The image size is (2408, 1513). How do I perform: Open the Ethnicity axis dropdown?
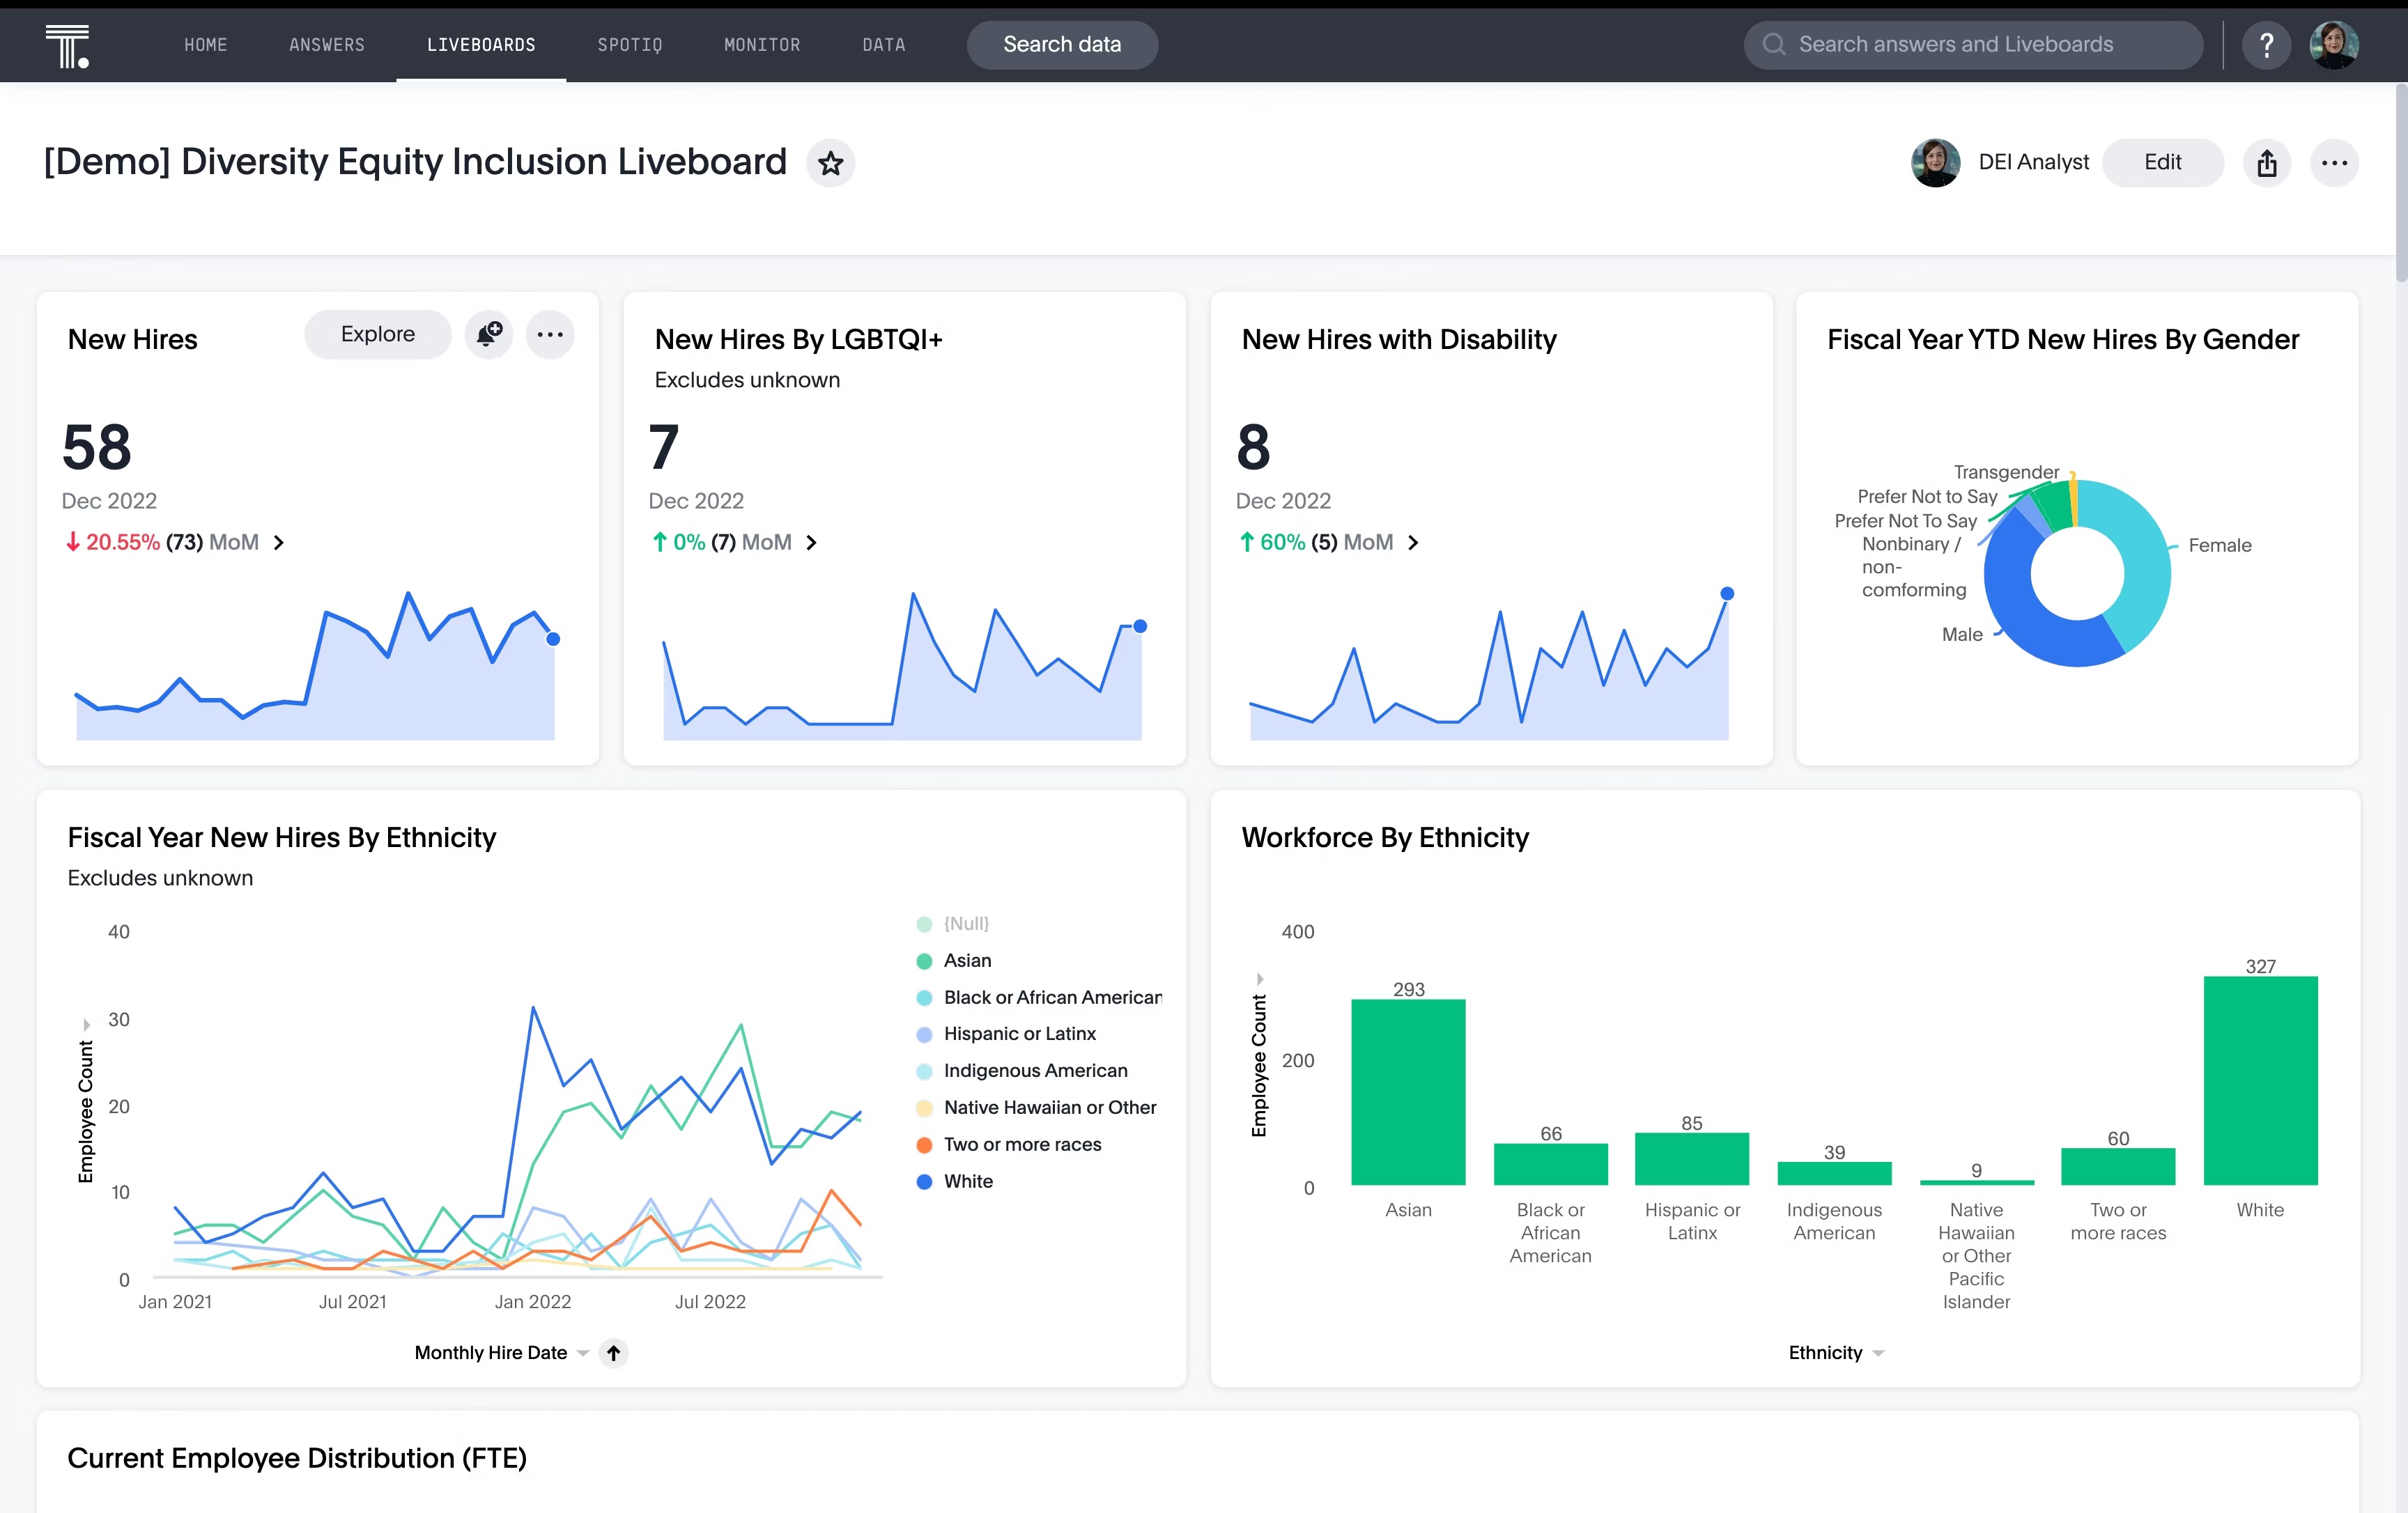tap(1878, 1353)
